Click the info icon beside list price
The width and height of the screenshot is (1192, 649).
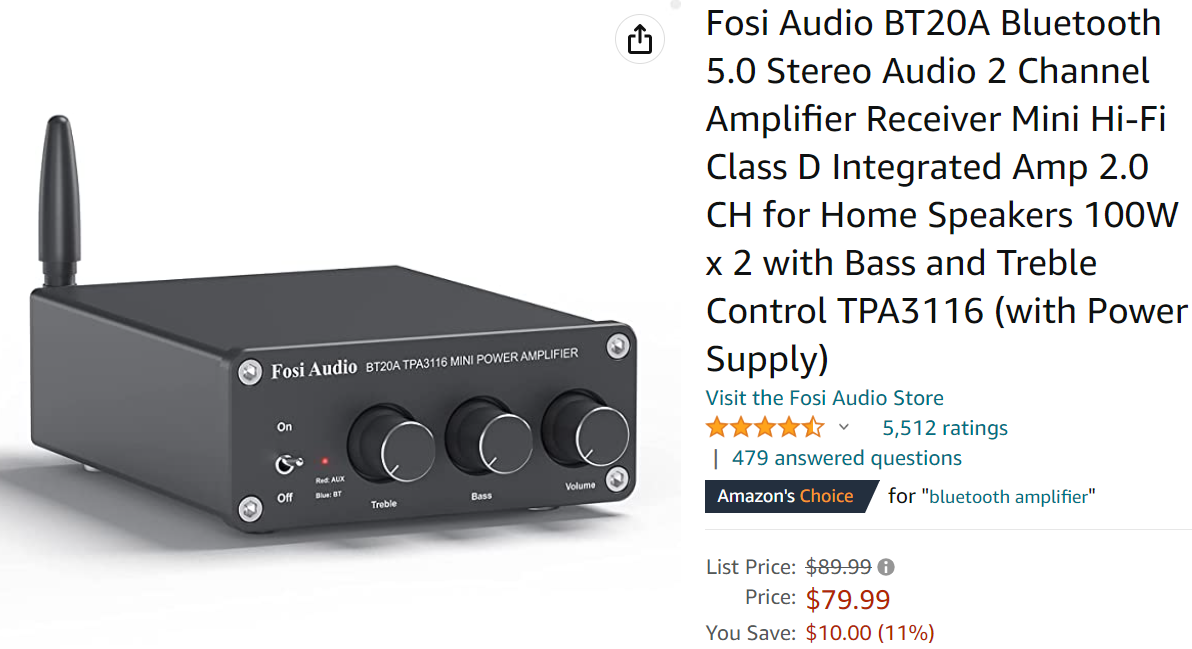(886, 567)
